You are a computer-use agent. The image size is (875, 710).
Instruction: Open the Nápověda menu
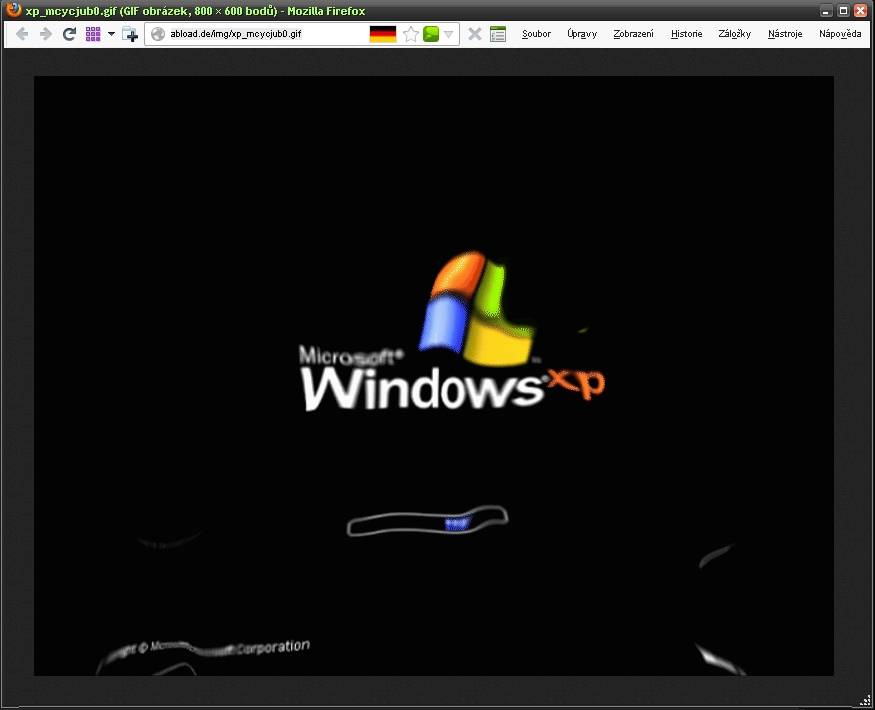tap(840, 34)
